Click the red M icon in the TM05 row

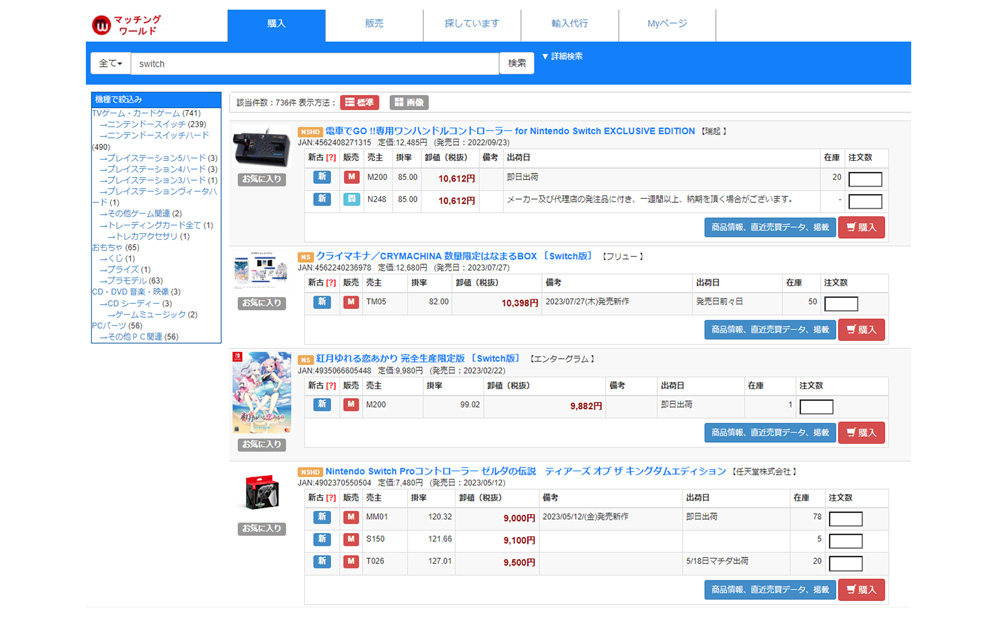coord(351,302)
